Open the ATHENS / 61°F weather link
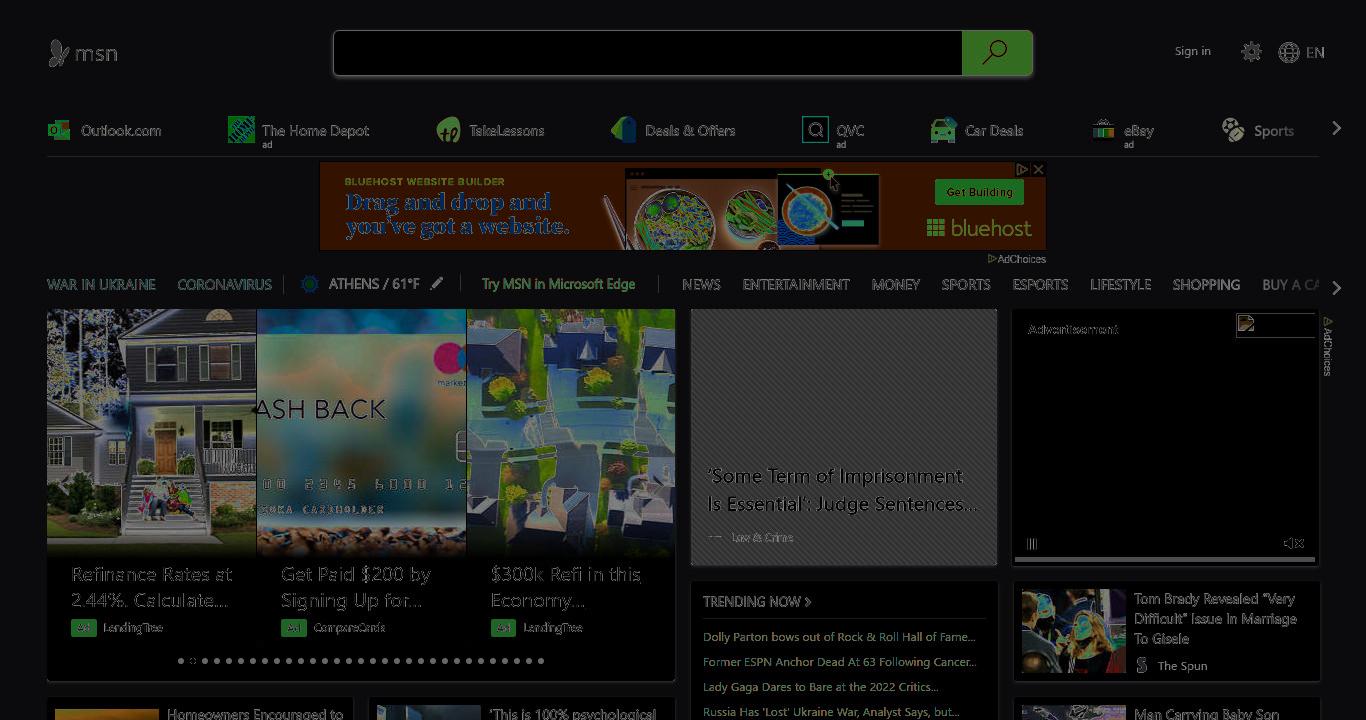The height and width of the screenshot is (720, 1366). (x=374, y=284)
